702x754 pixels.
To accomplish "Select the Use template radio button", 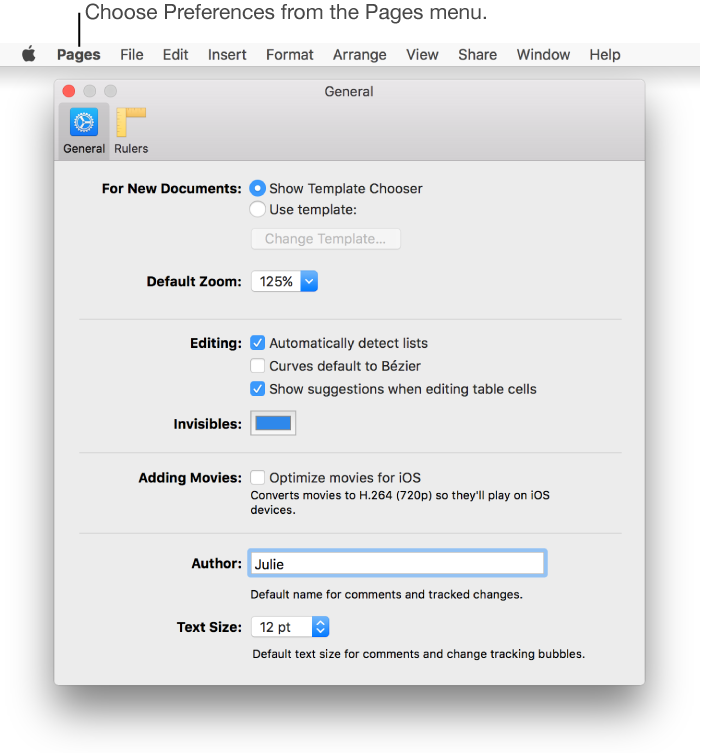I will coord(258,209).
